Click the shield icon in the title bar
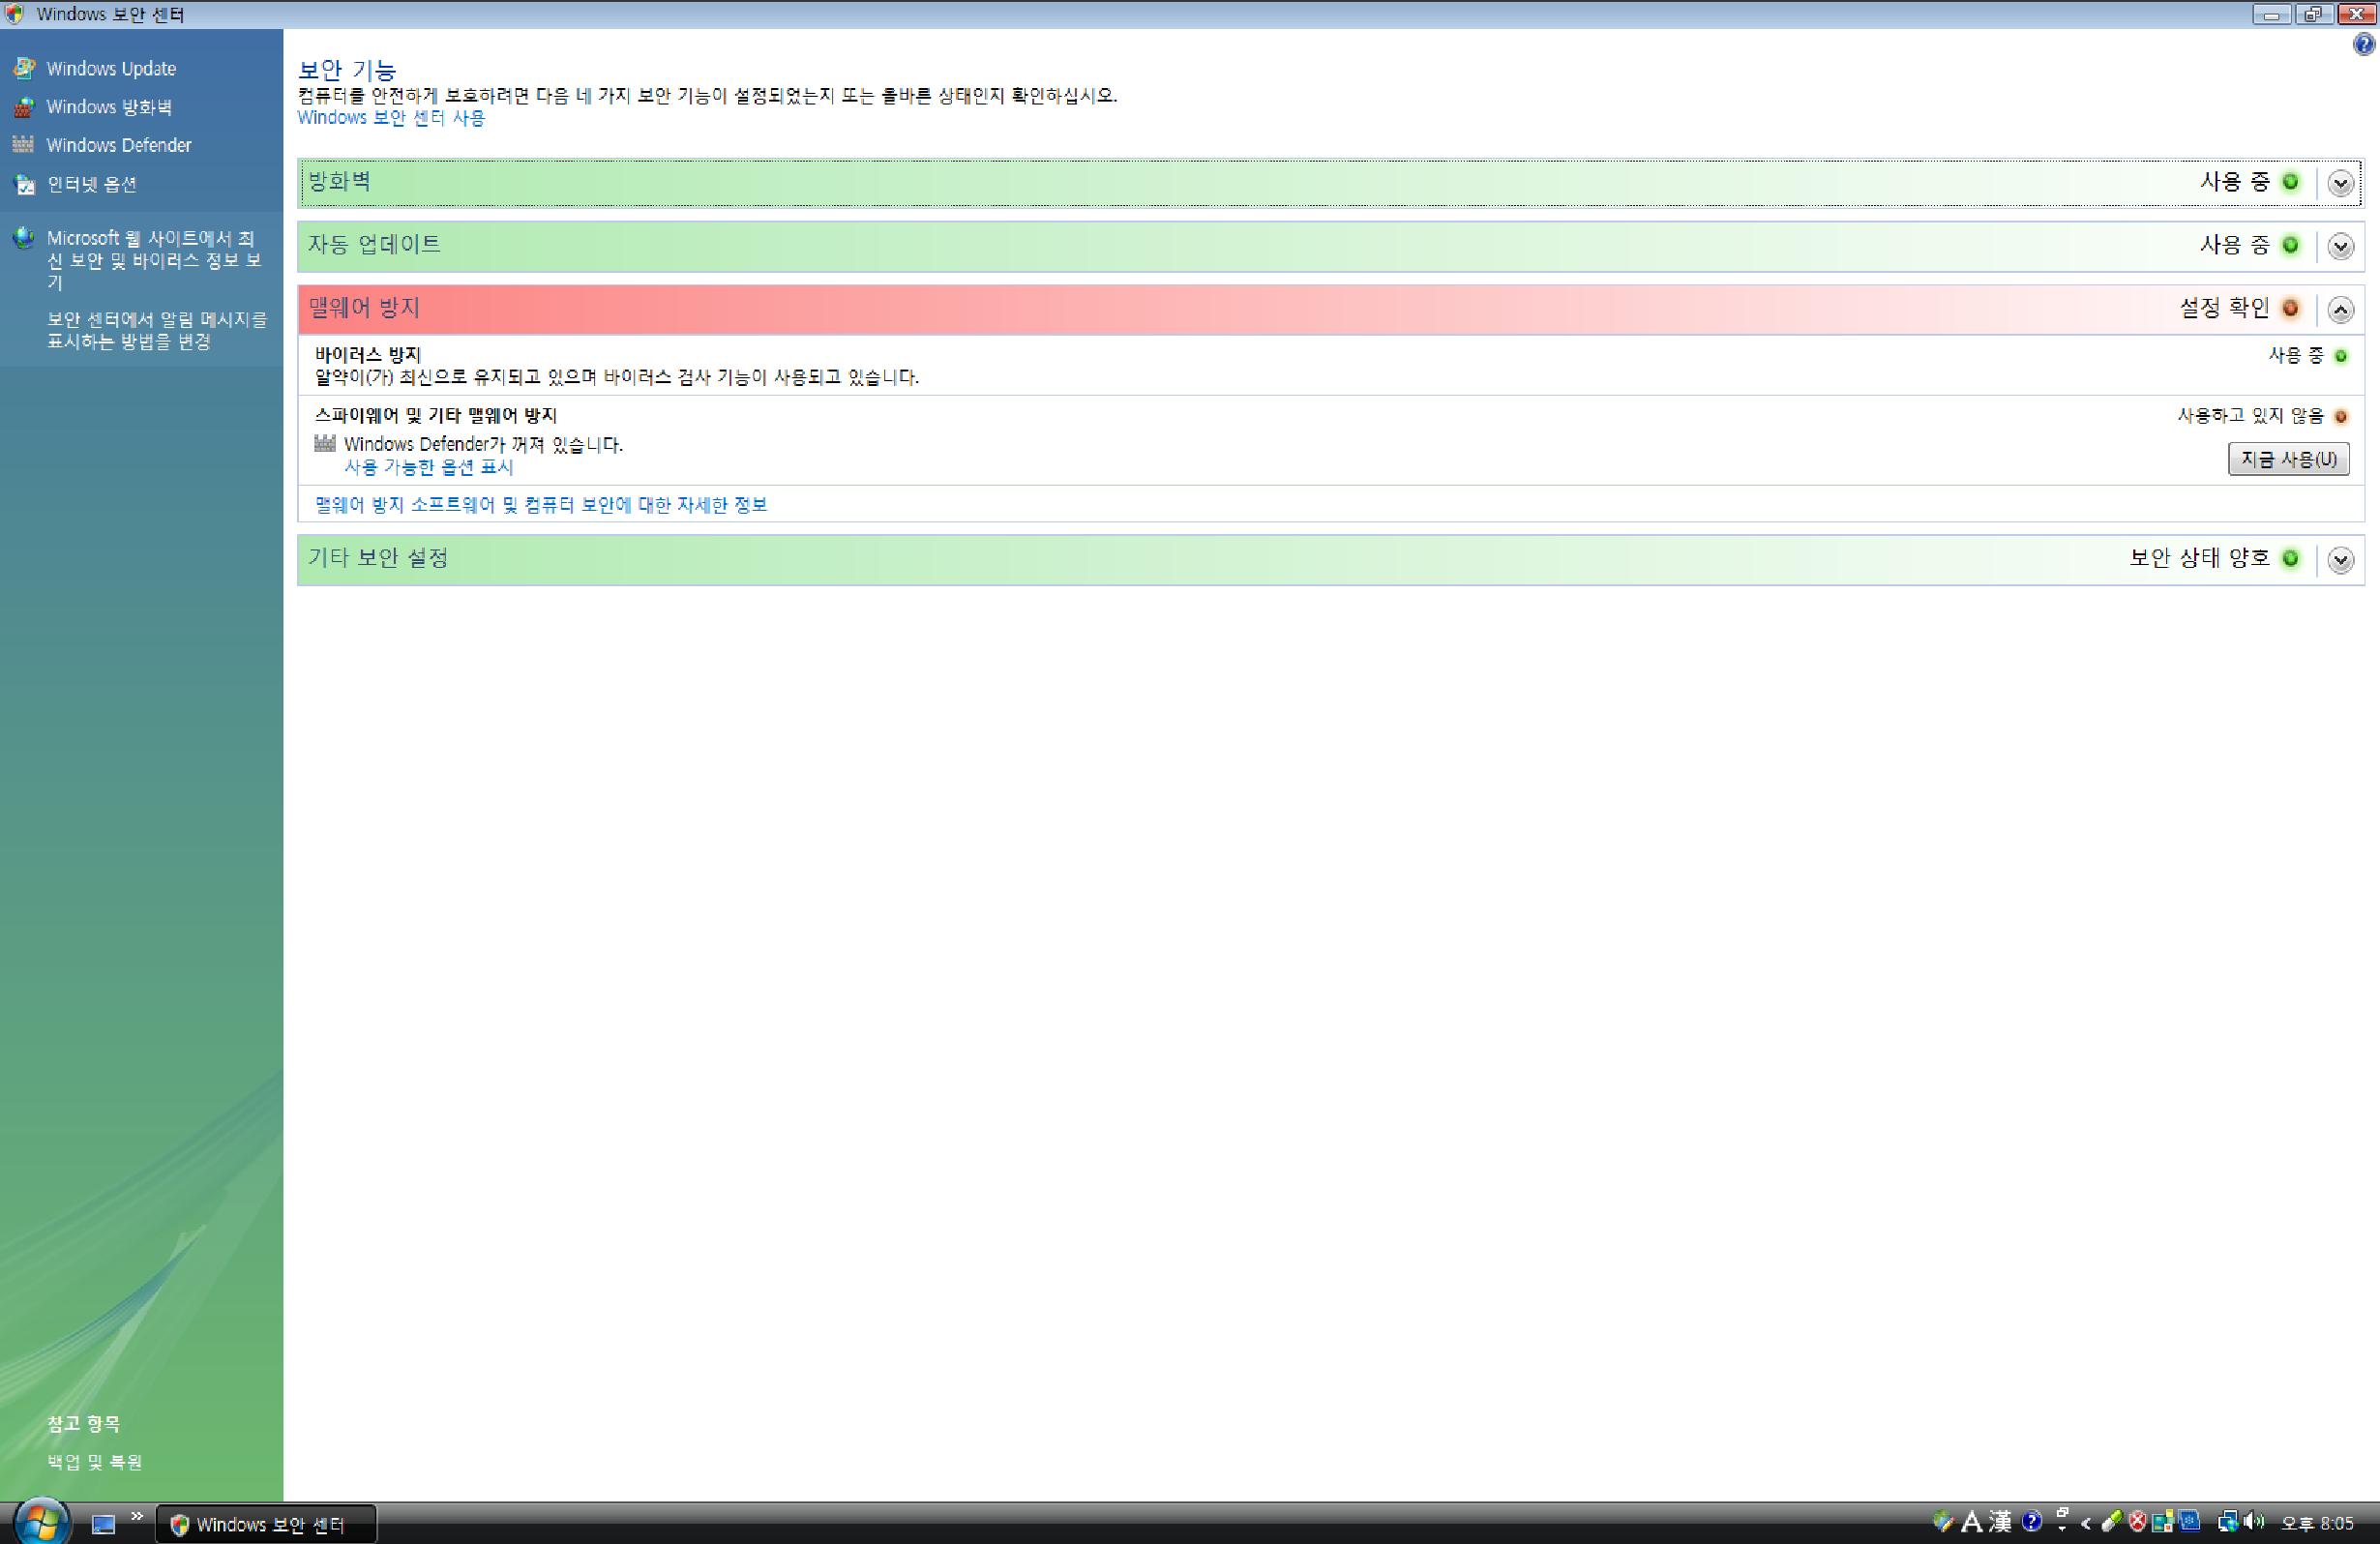This screenshot has height=1544, width=2380. coord(14,14)
